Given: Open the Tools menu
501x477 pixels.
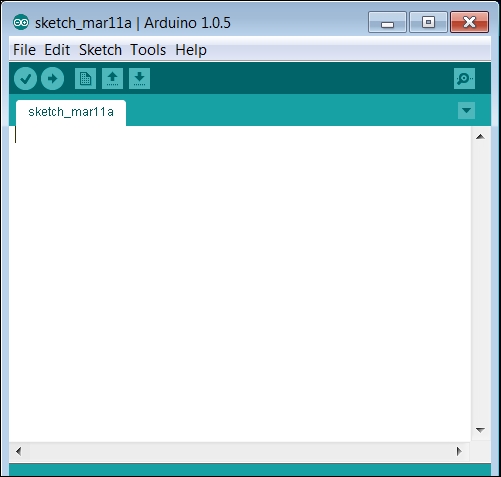Looking at the screenshot, I should click(x=148, y=50).
